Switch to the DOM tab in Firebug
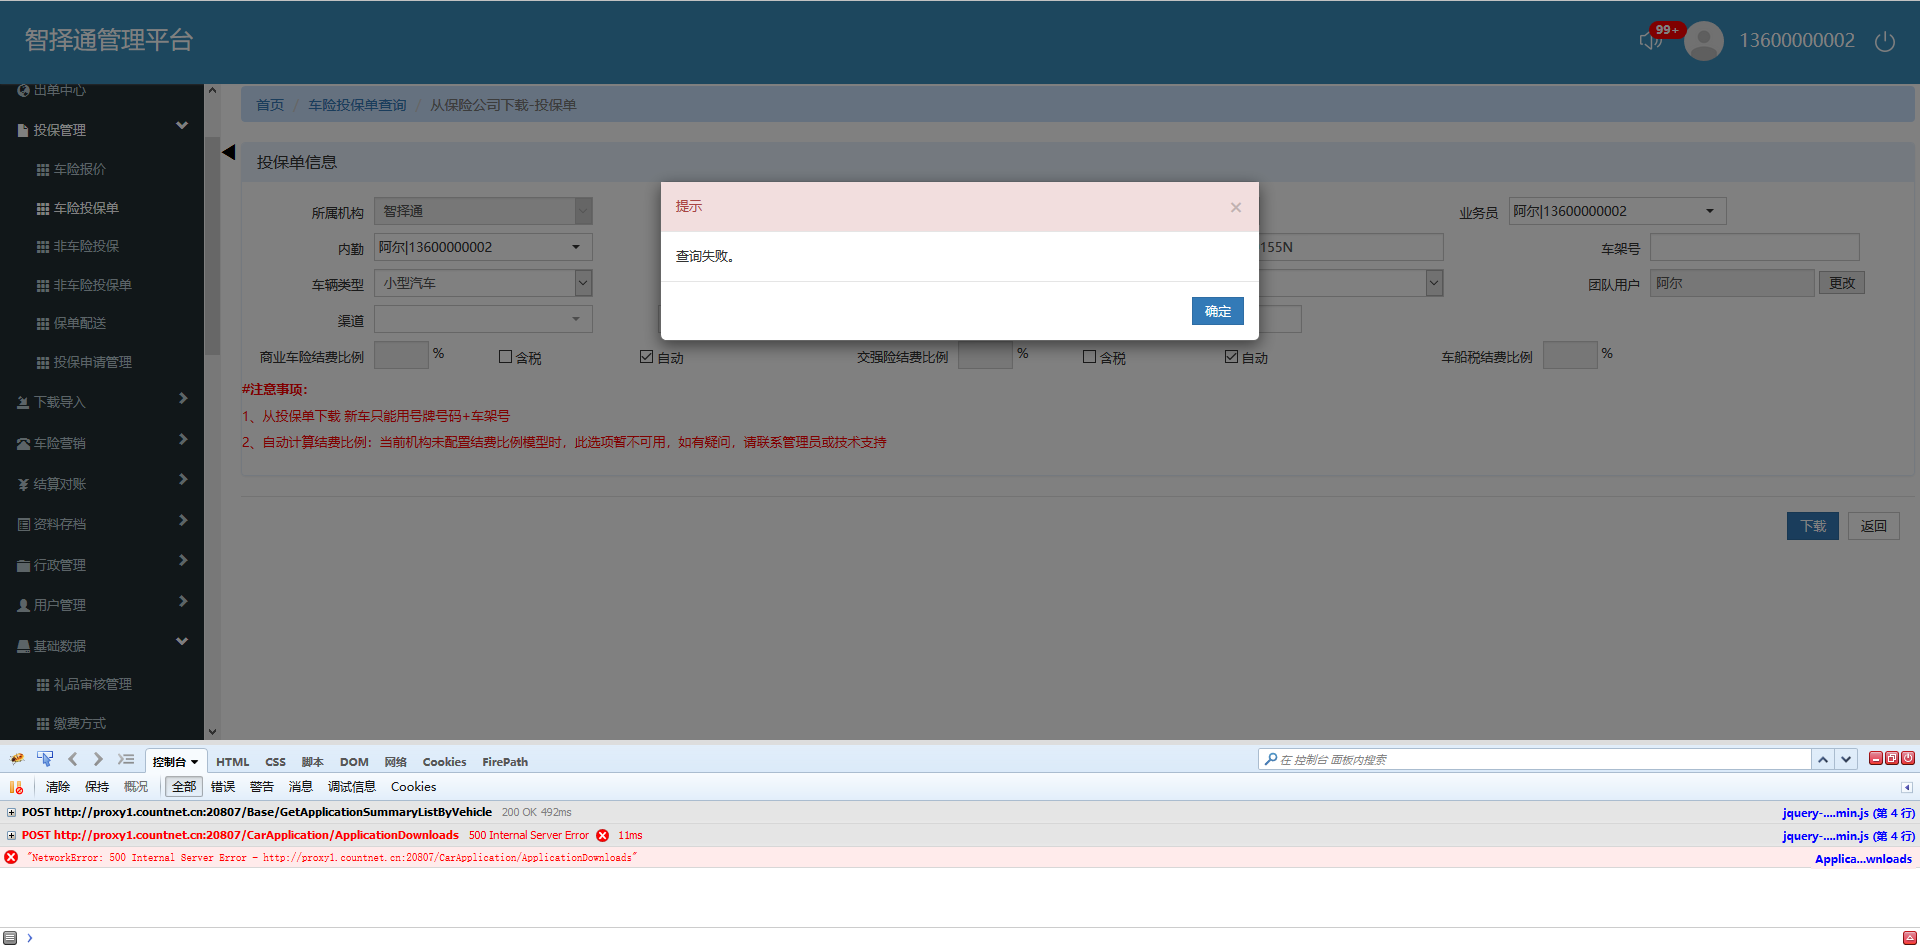 (x=354, y=762)
